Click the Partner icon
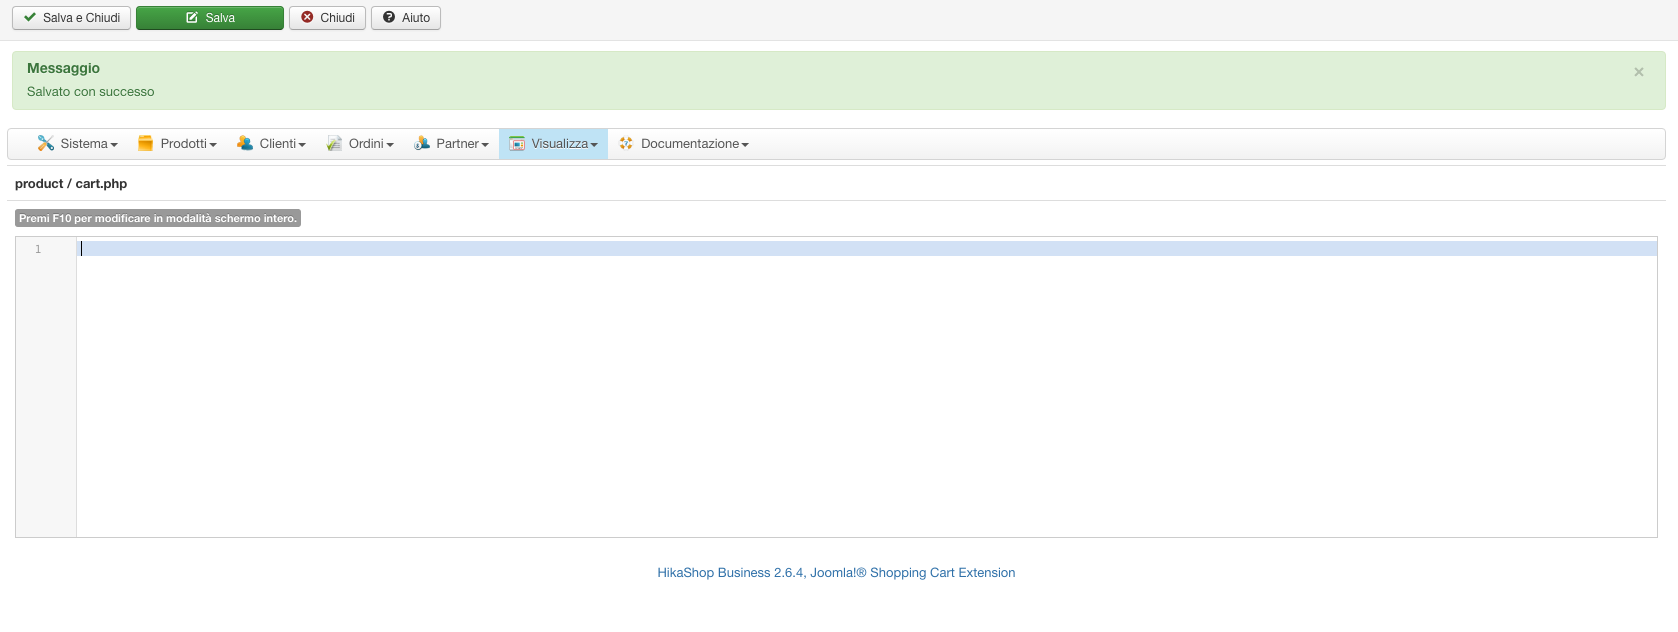Screen dimensions: 1678x632 (x=422, y=143)
